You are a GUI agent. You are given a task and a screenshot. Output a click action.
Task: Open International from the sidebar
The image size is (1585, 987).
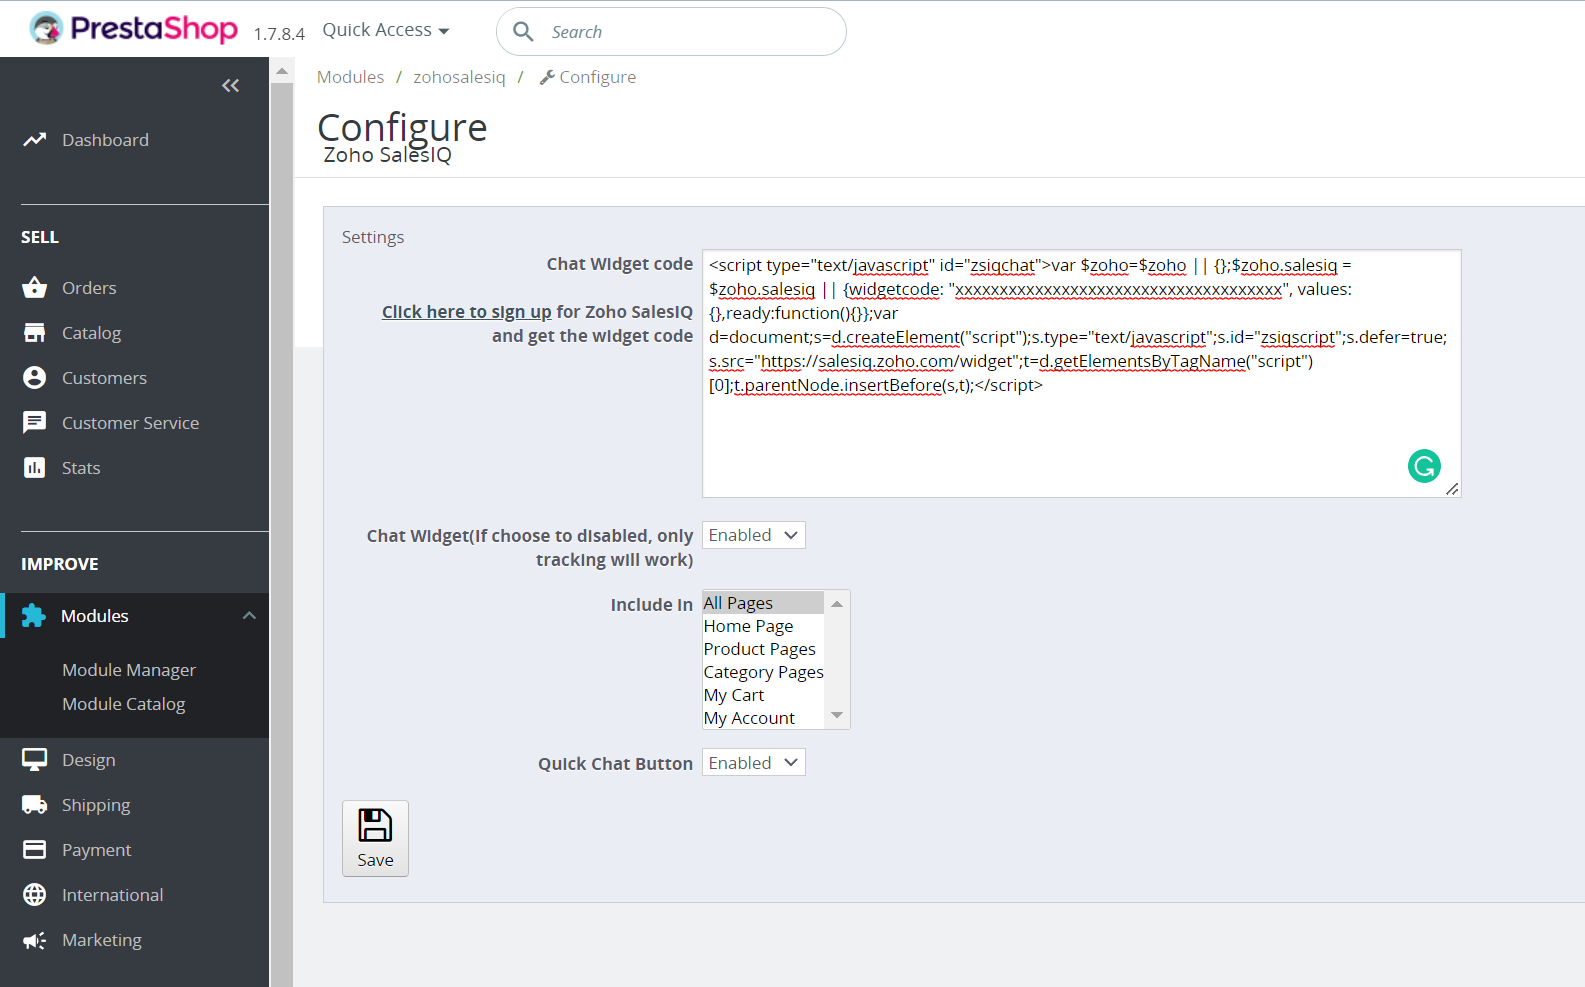[113, 895]
